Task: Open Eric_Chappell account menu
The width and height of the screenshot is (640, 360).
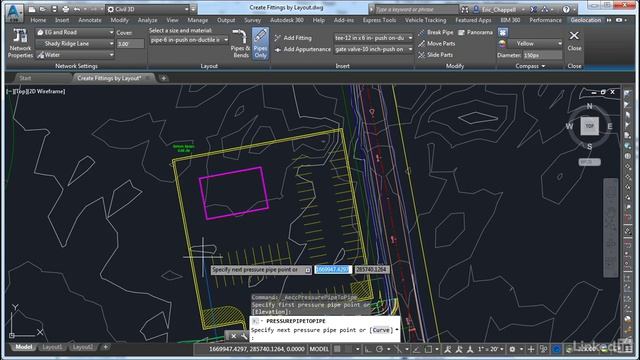Action: pyautogui.click(x=499, y=9)
